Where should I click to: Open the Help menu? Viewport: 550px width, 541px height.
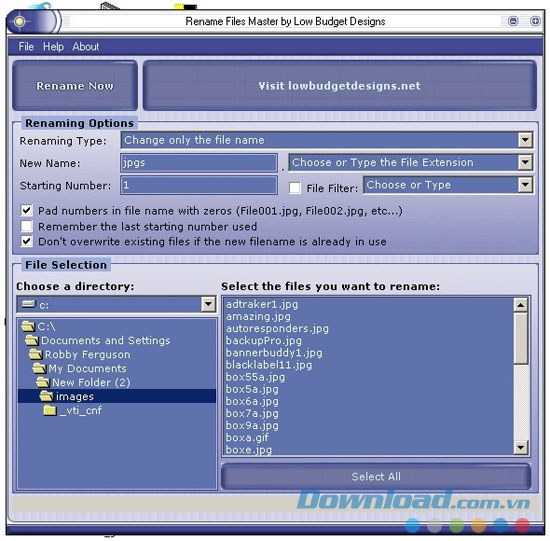pos(53,46)
